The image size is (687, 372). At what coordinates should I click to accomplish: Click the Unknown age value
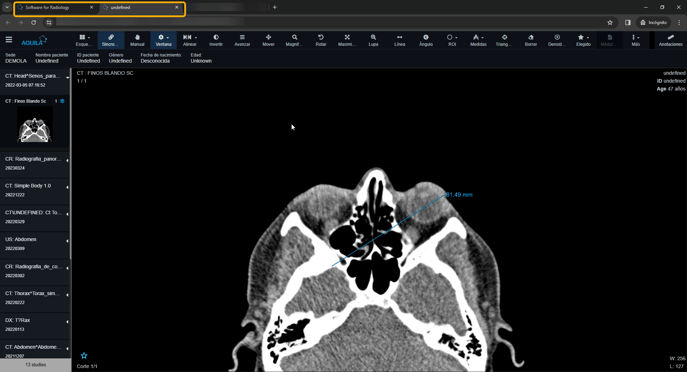(201, 61)
